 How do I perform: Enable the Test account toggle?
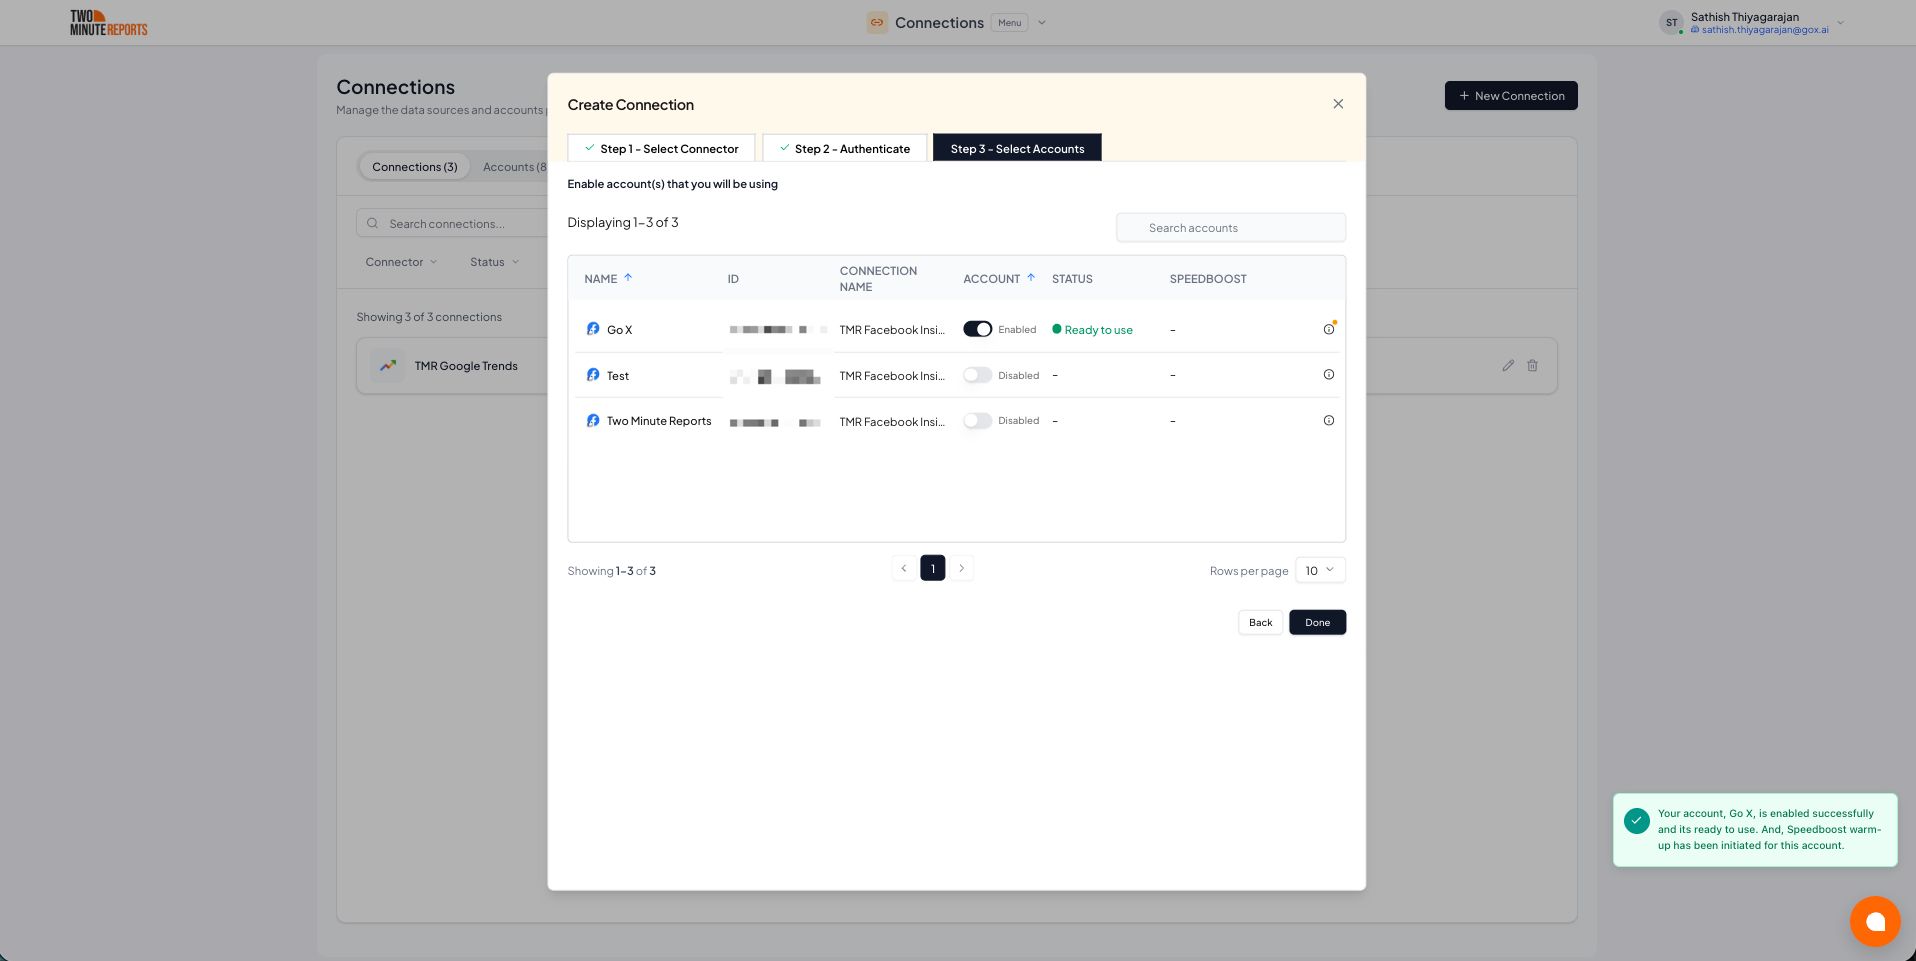click(977, 375)
